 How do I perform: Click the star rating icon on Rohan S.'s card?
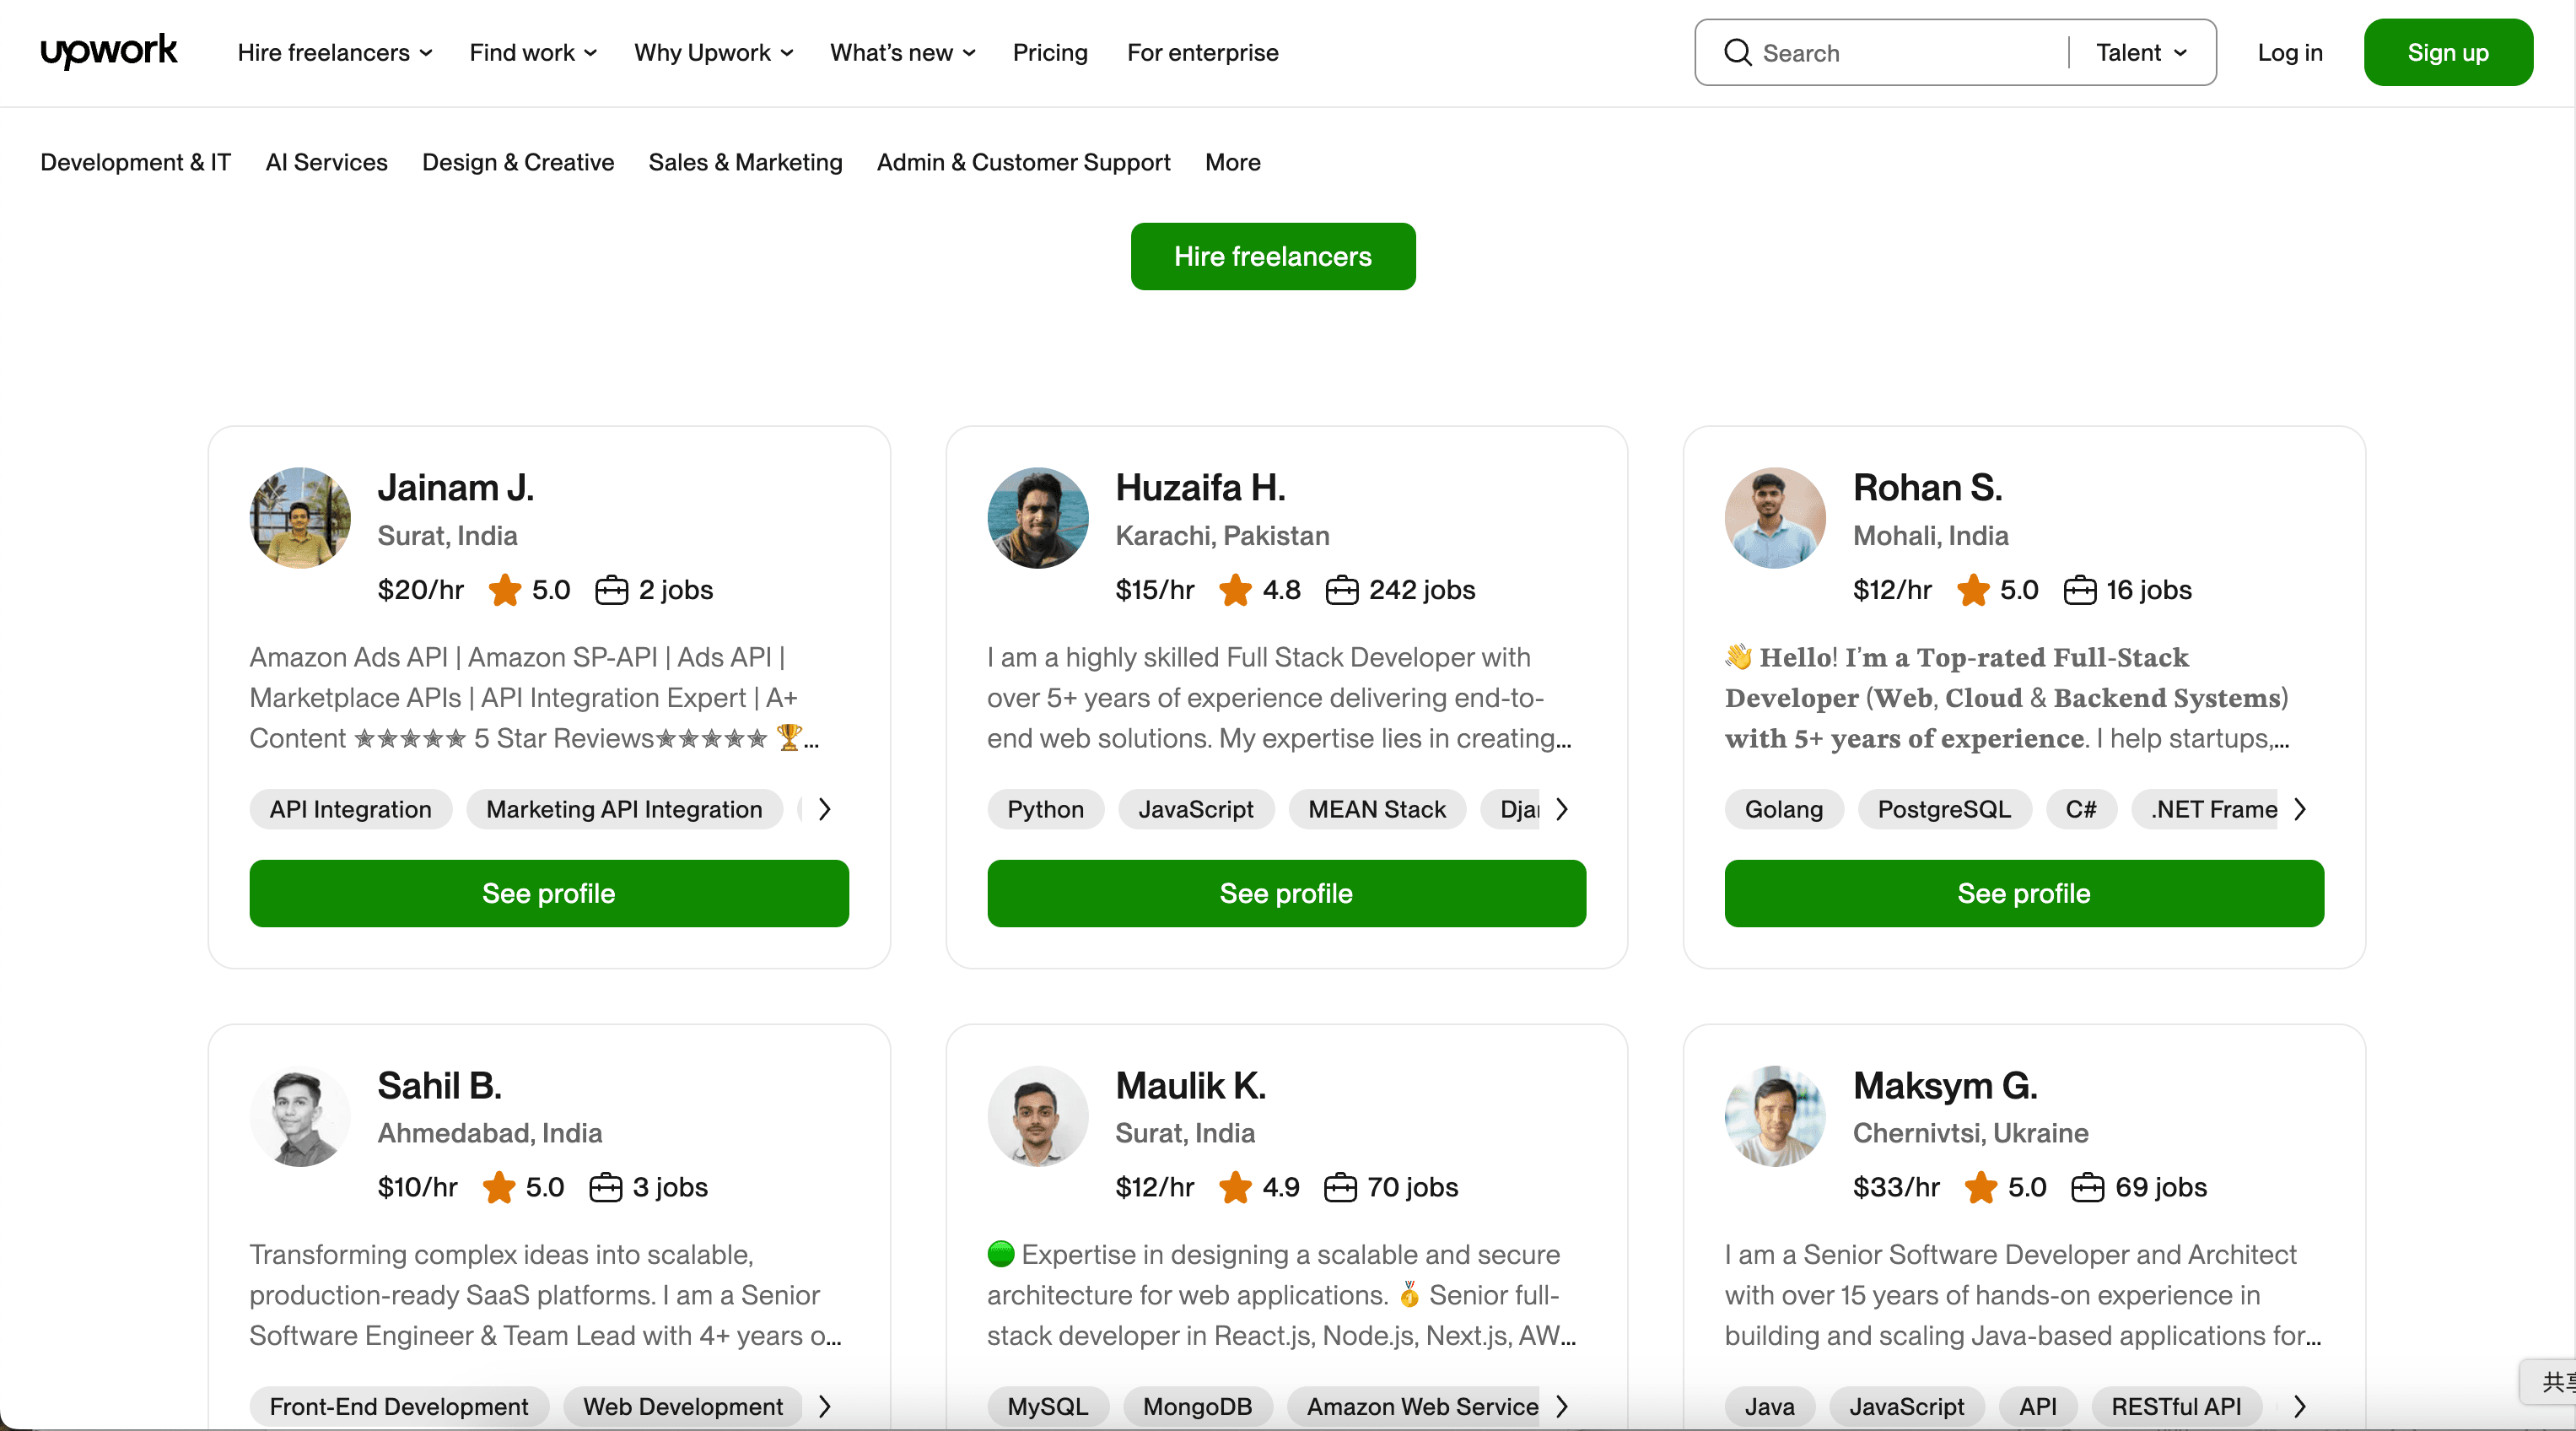[x=1971, y=590]
